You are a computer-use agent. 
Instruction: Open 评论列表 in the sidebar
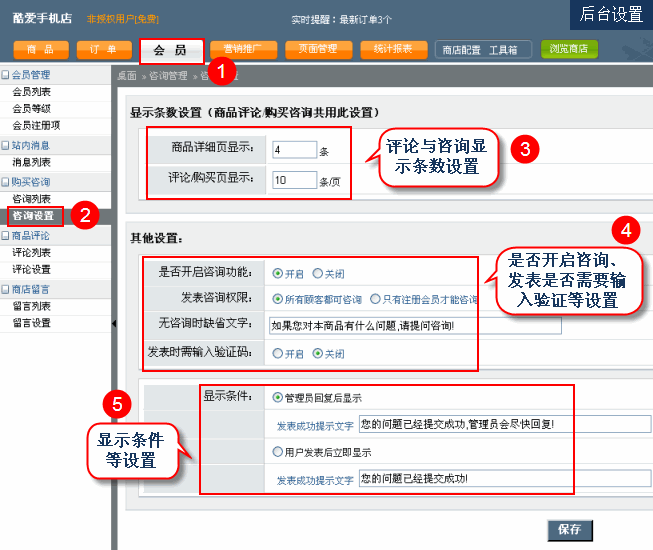pos(32,253)
